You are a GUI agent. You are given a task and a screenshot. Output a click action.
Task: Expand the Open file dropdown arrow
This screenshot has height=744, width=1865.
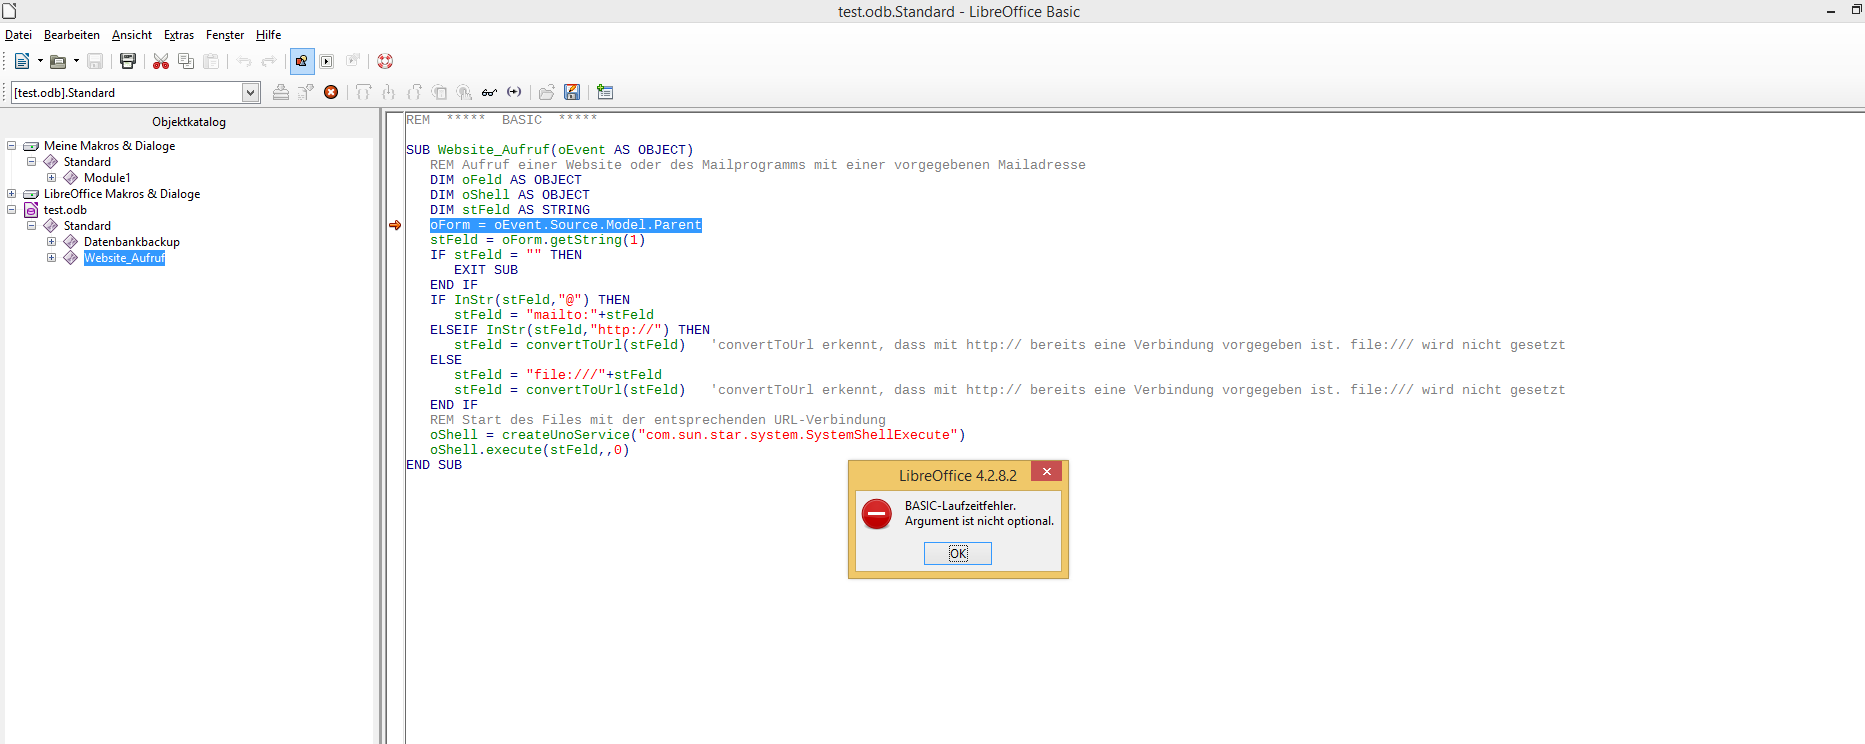(x=76, y=61)
